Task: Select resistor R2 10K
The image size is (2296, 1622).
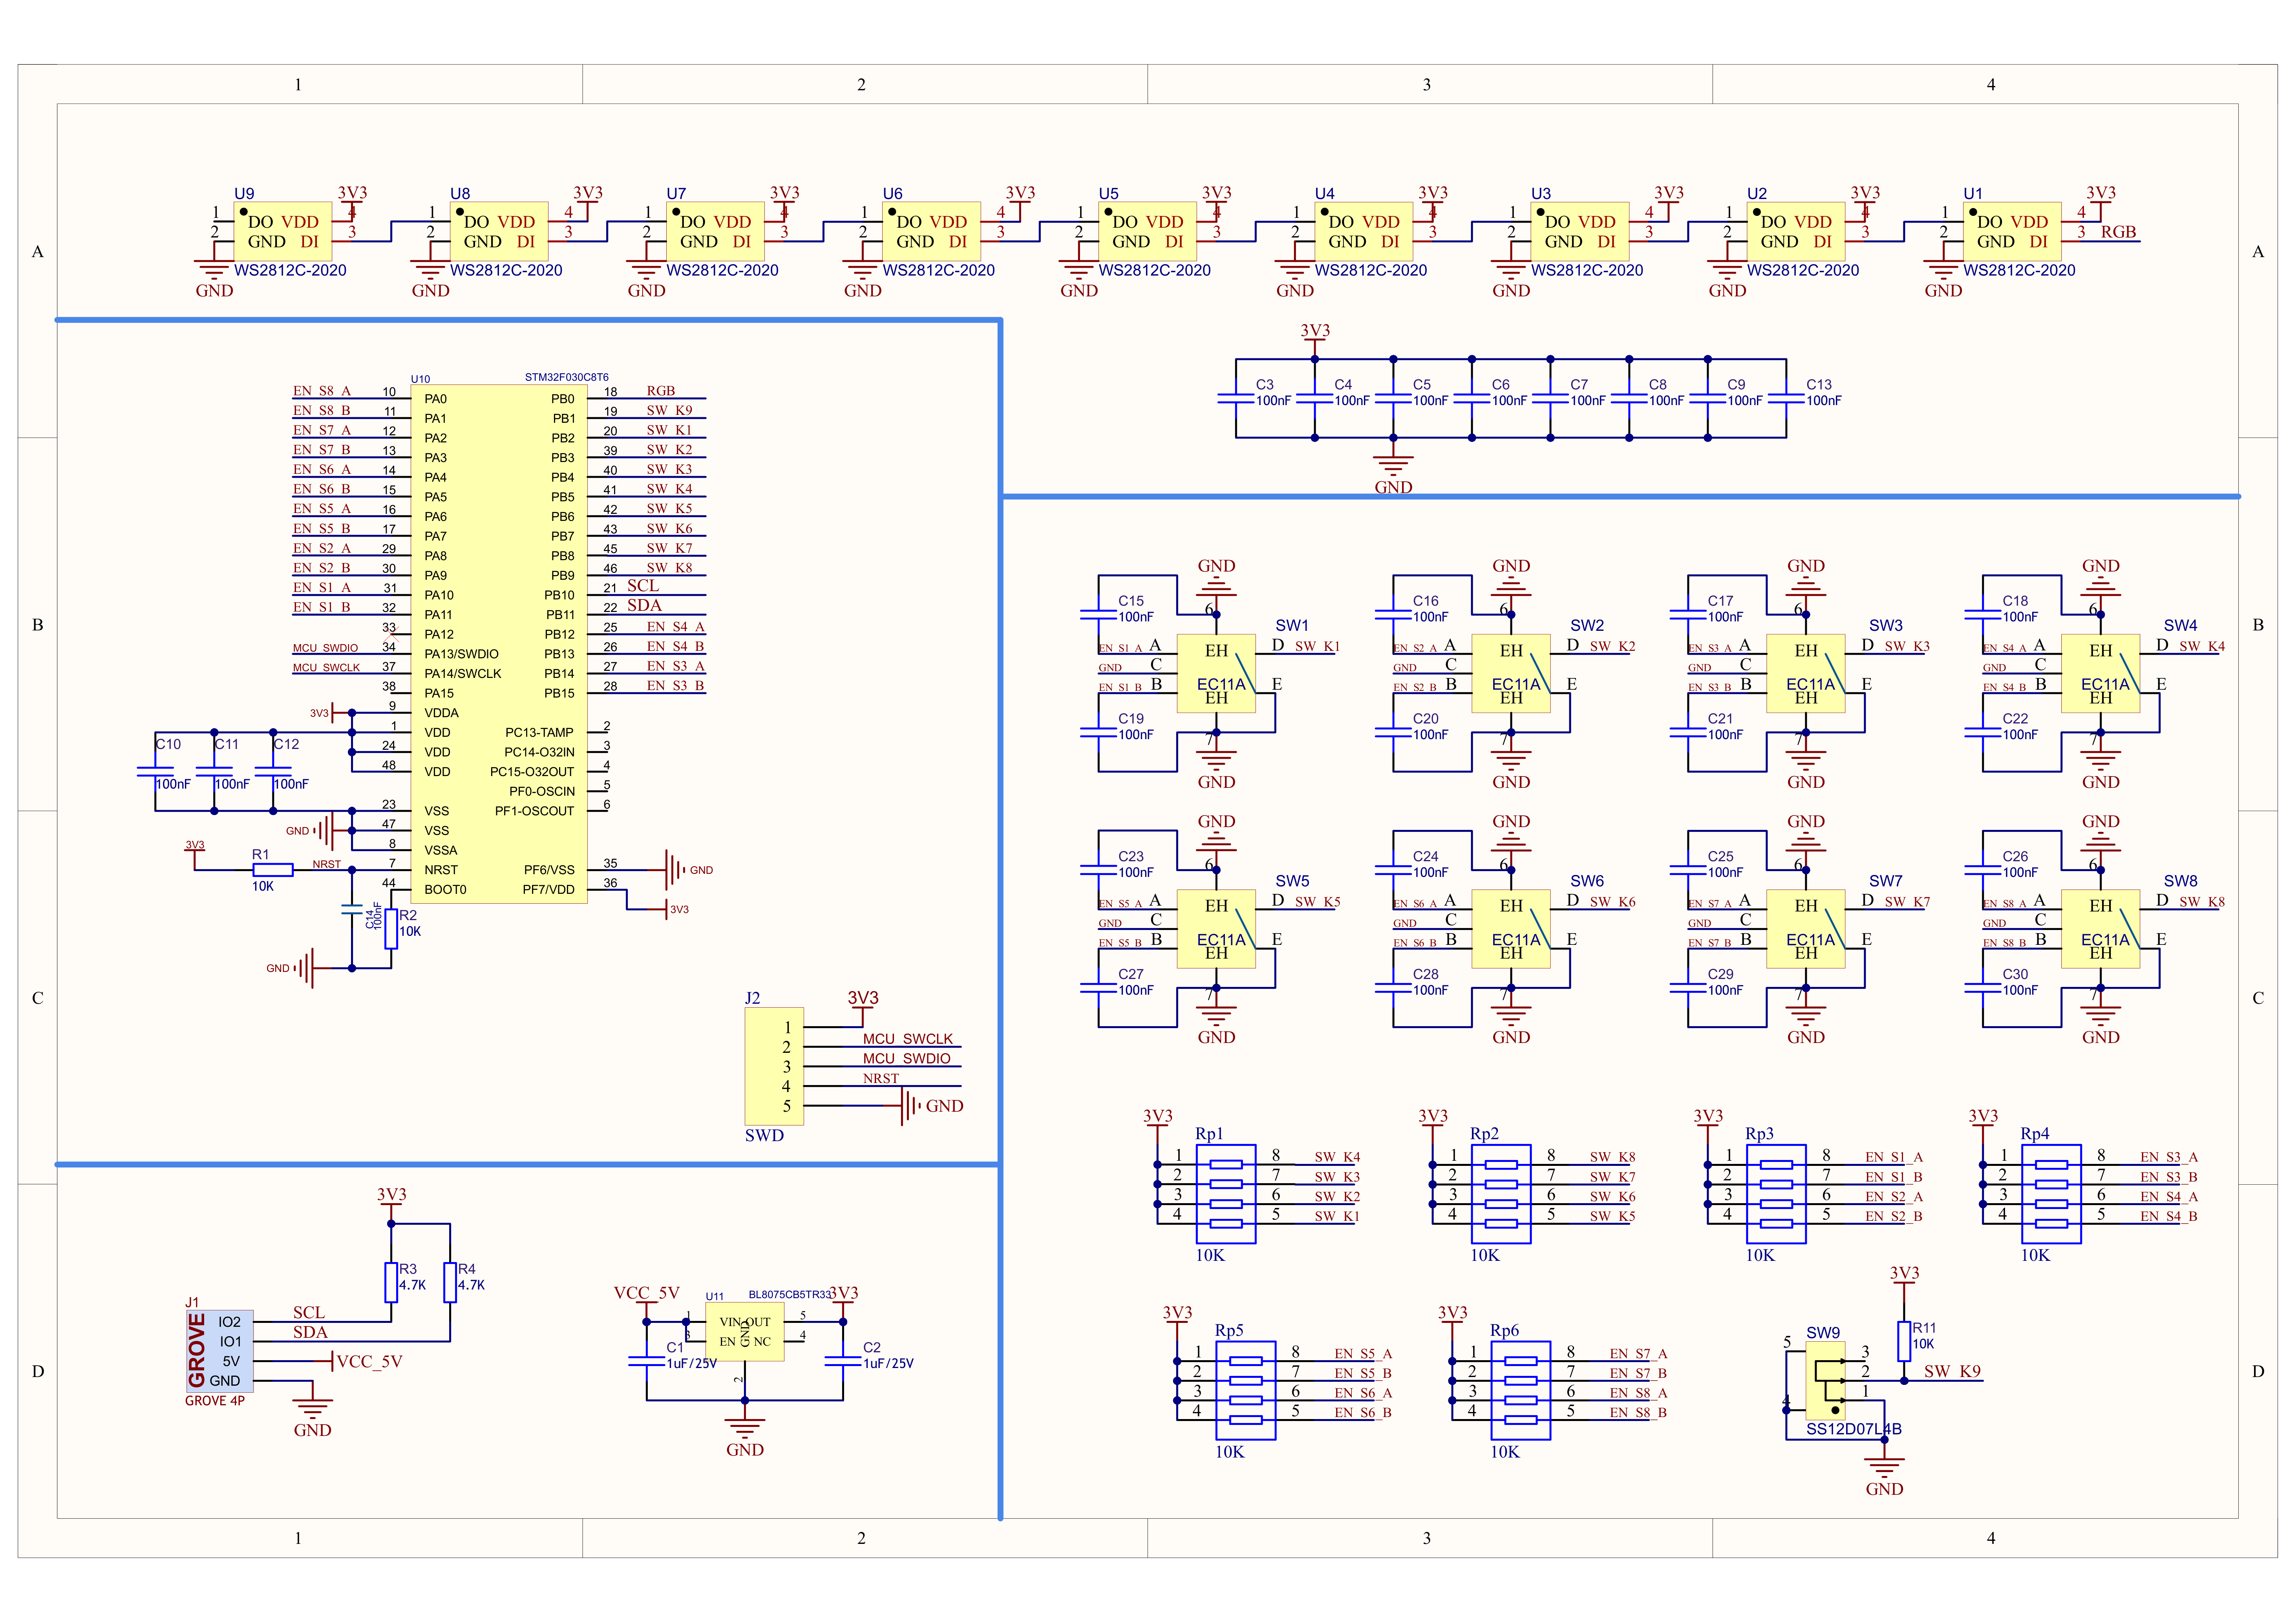Action: (x=392, y=929)
